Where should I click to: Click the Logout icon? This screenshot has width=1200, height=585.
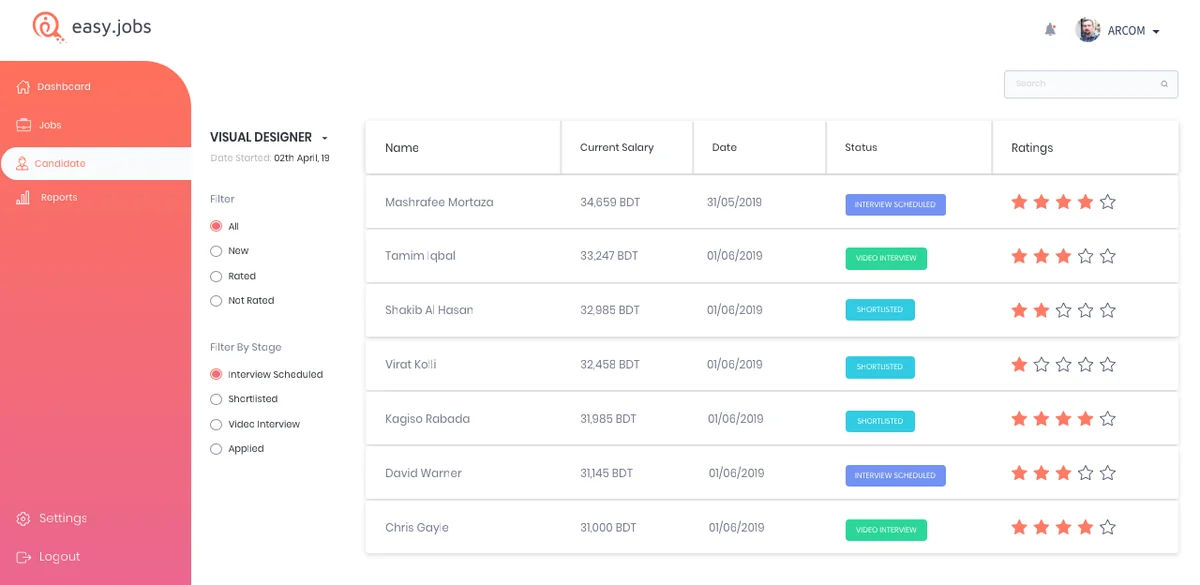point(23,557)
